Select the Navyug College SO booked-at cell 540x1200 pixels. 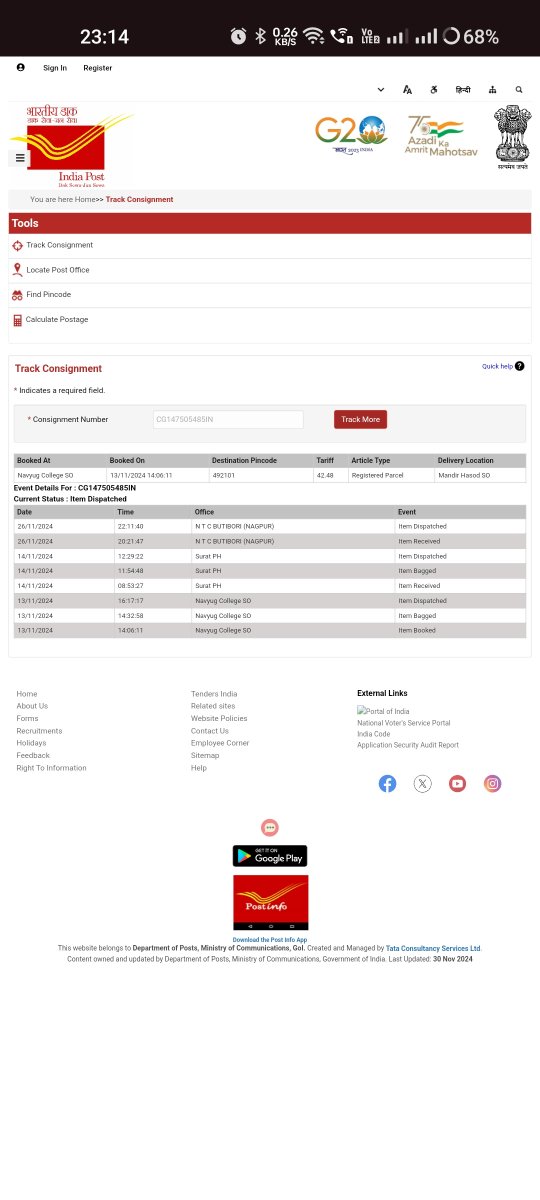point(61,475)
